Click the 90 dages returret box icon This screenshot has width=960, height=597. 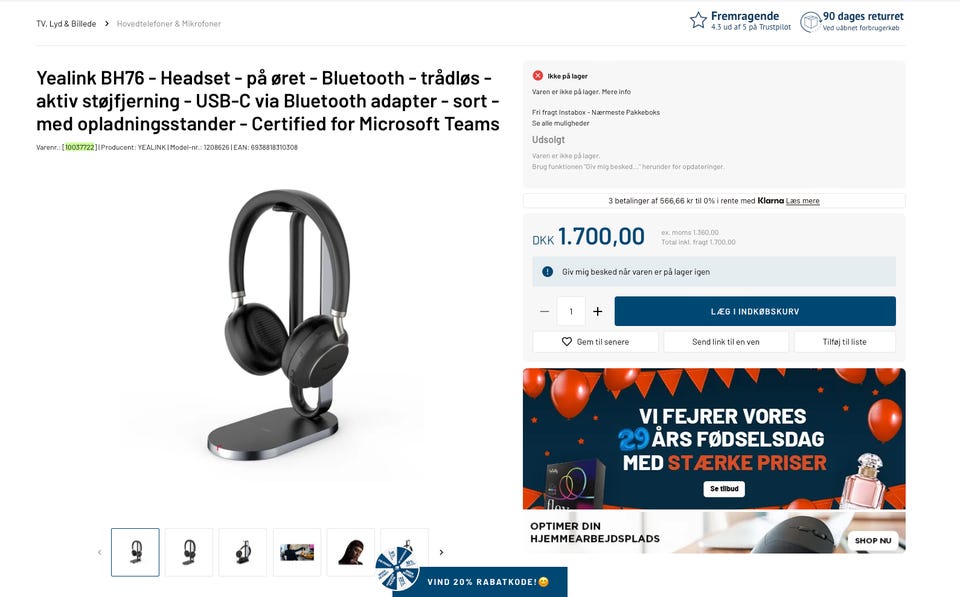(x=810, y=22)
